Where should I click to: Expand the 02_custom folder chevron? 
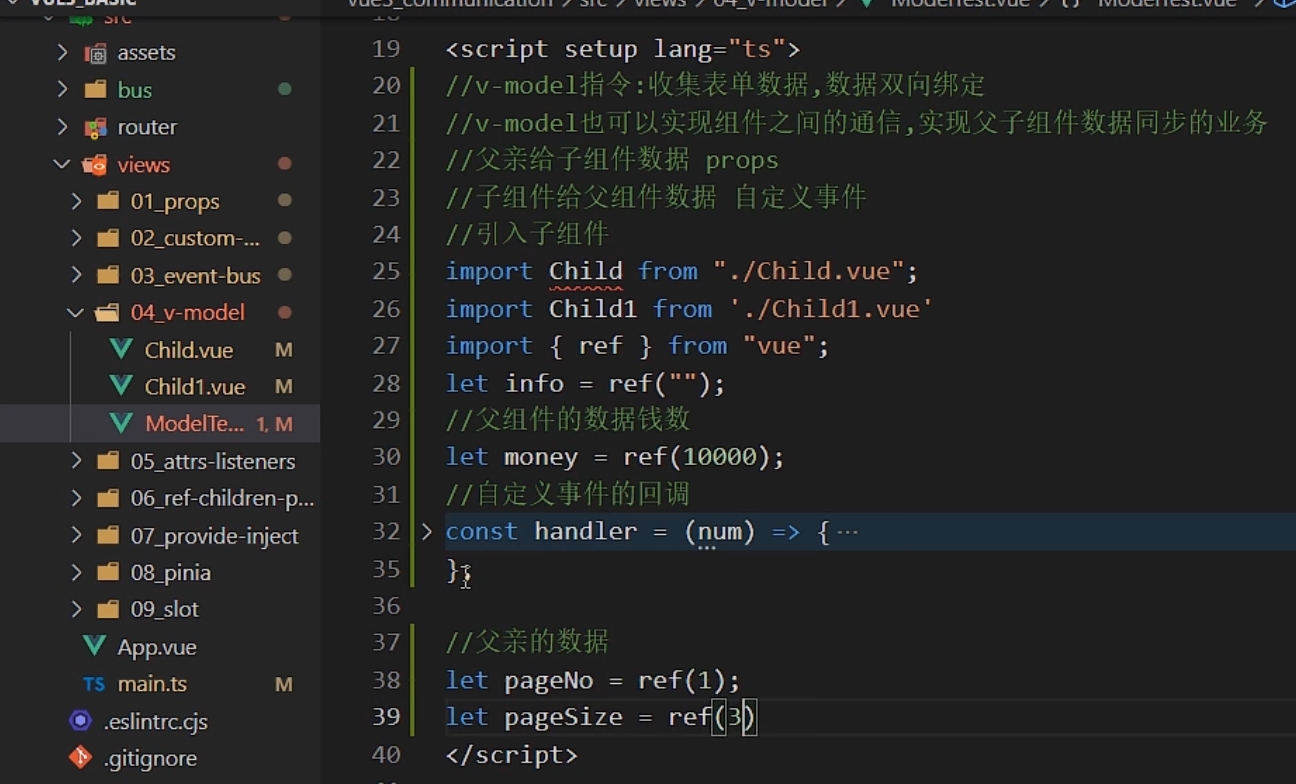(x=77, y=238)
